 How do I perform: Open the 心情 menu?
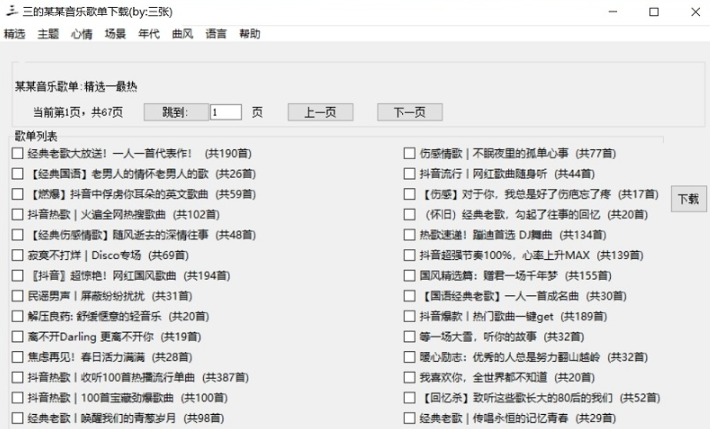point(82,34)
